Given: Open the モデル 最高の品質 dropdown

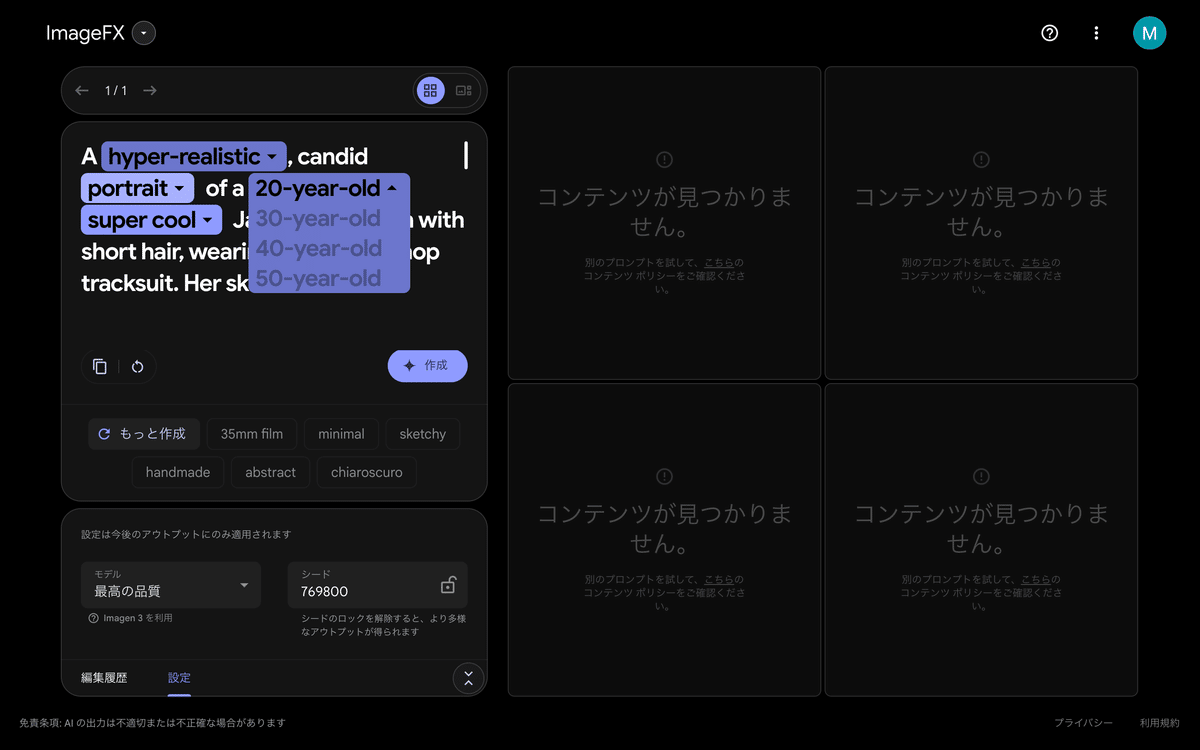Looking at the screenshot, I should pyautogui.click(x=170, y=585).
